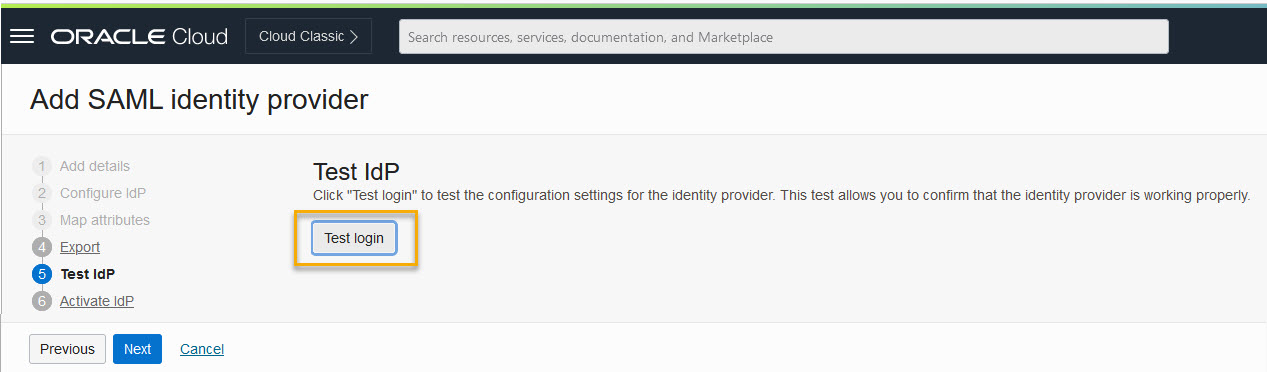Open the Cloud Classic switcher
The width and height of the screenshot is (1267, 372).
[308, 37]
